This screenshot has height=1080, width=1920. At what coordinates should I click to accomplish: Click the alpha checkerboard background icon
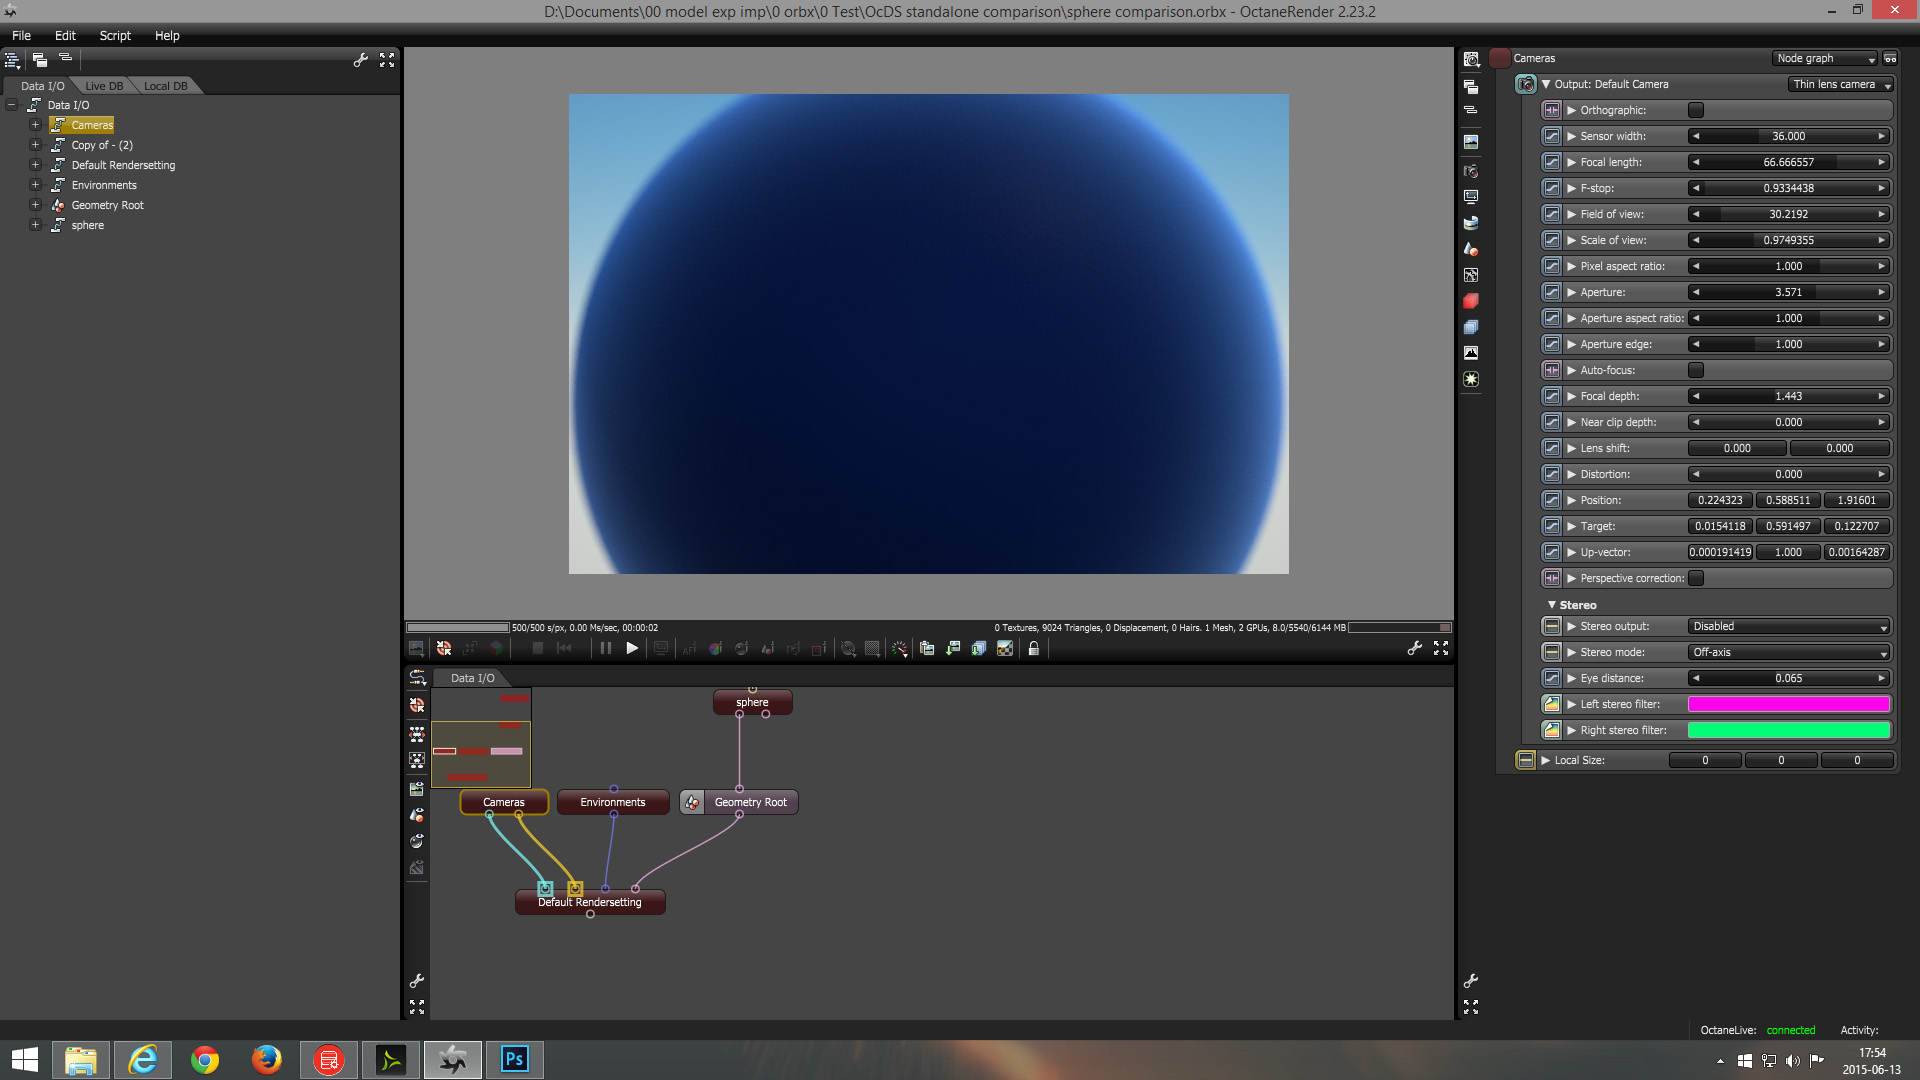tap(1005, 649)
